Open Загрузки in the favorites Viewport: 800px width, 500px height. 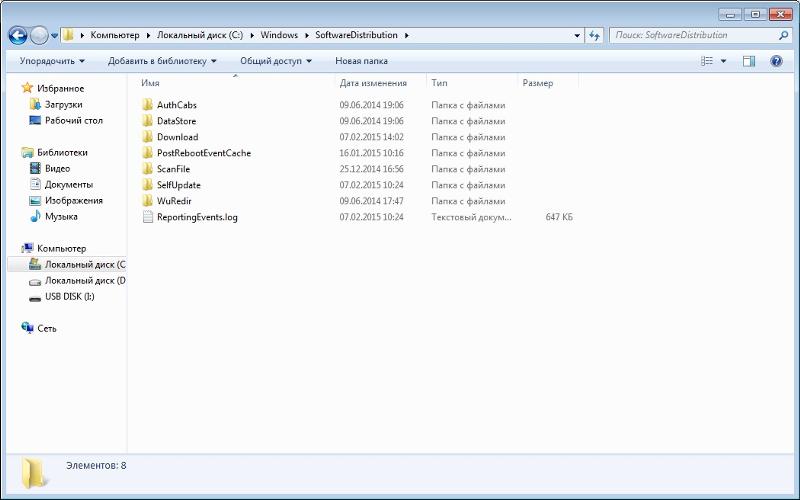63,104
